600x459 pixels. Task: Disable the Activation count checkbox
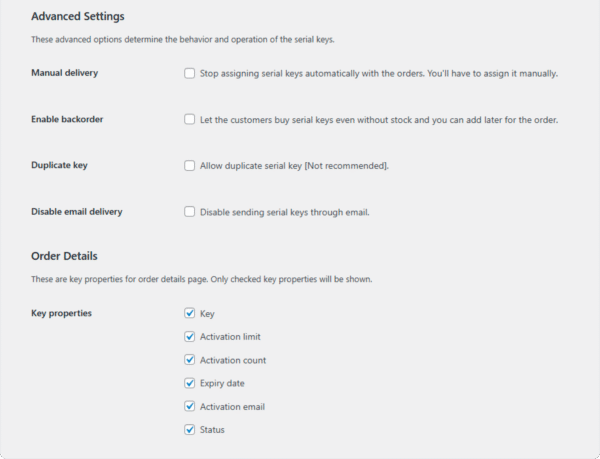[x=190, y=360]
